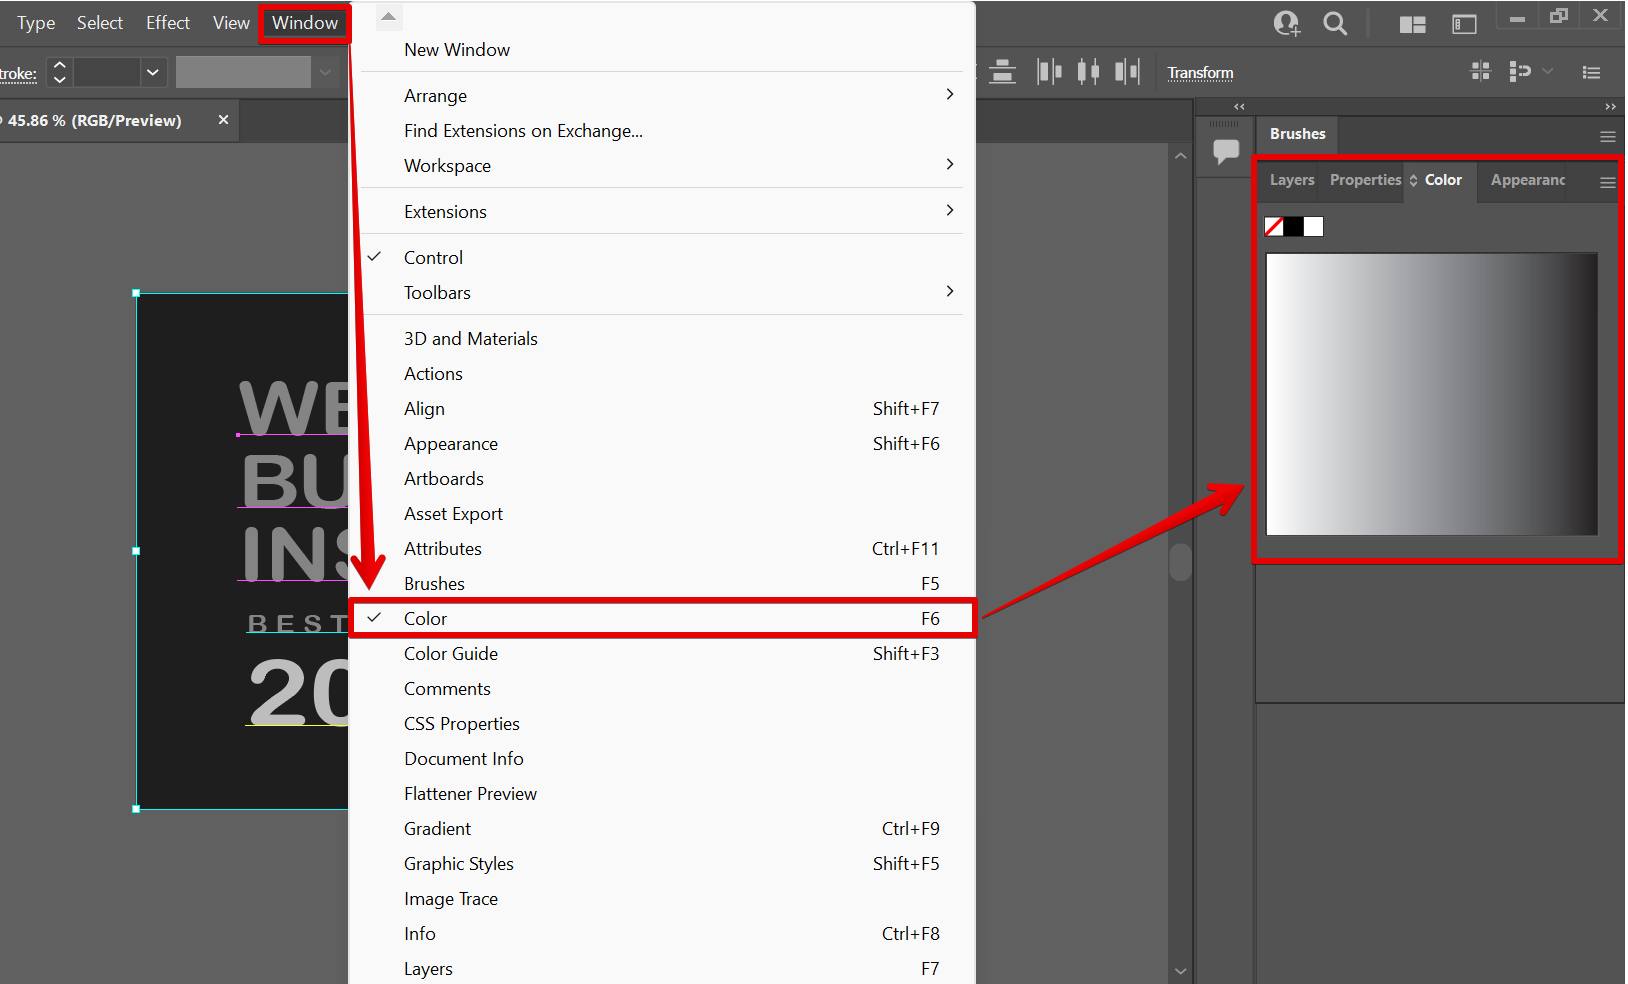The width and height of the screenshot is (1628, 984).
Task: Choose Gradient from the Window menu
Action: pos(437,828)
